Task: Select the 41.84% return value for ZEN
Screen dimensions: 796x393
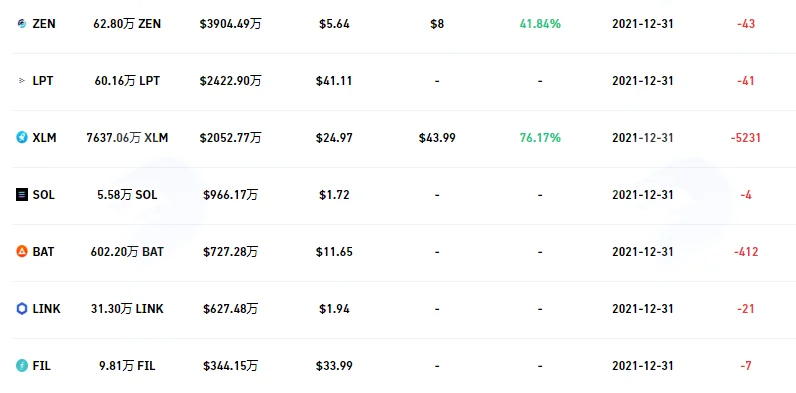Action: coord(540,24)
